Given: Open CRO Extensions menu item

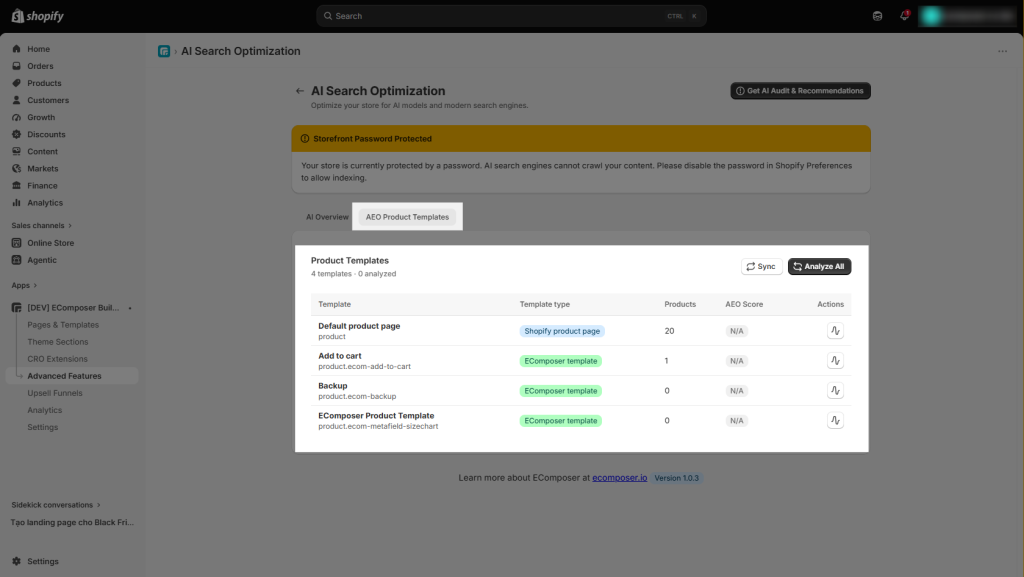Looking at the screenshot, I should (x=57, y=359).
